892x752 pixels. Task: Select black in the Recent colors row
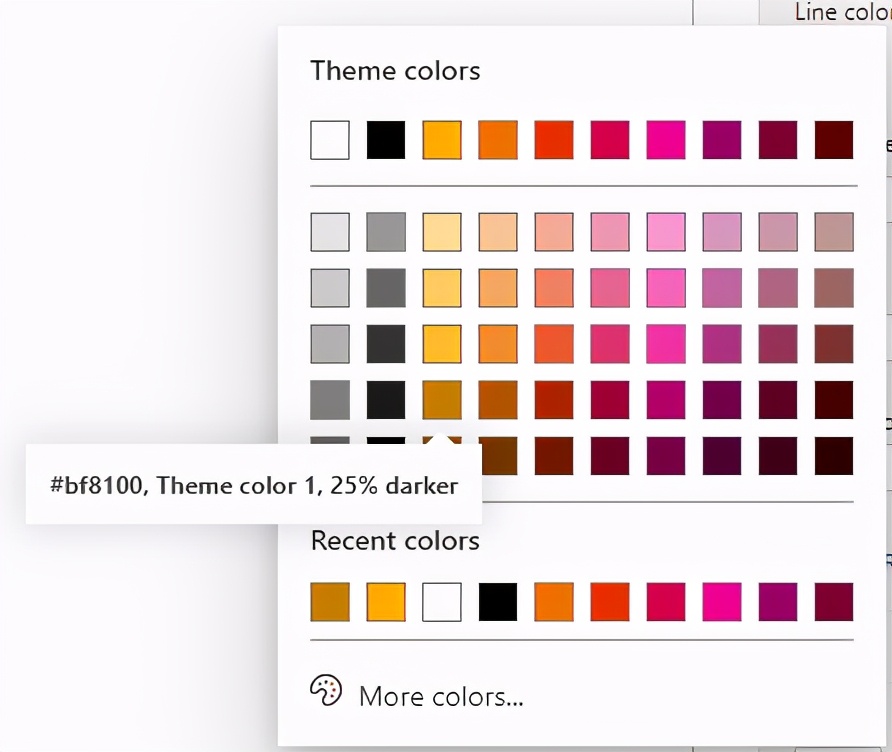[x=498, y=602]
